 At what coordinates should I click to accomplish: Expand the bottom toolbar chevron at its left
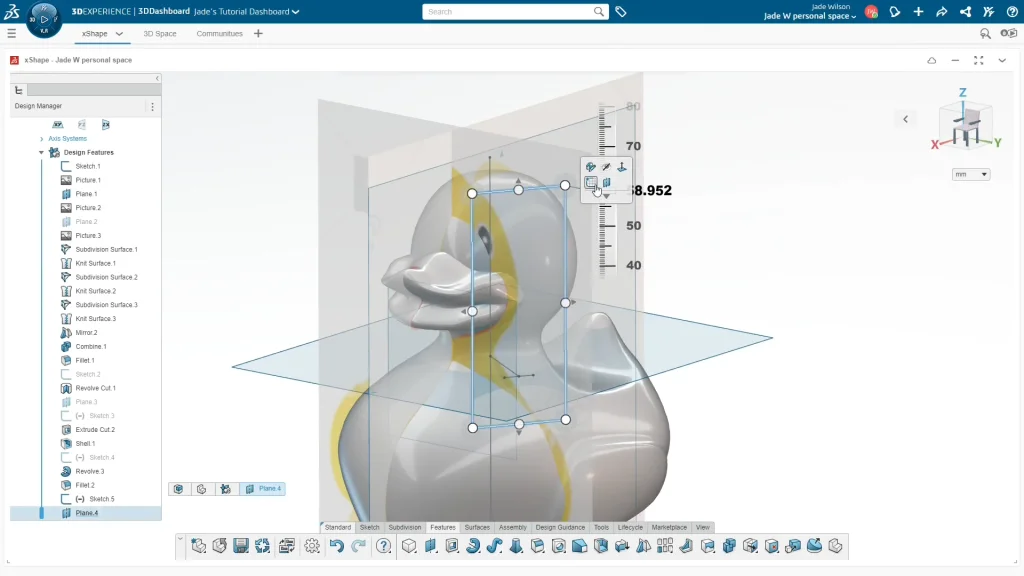click(180, 539)
